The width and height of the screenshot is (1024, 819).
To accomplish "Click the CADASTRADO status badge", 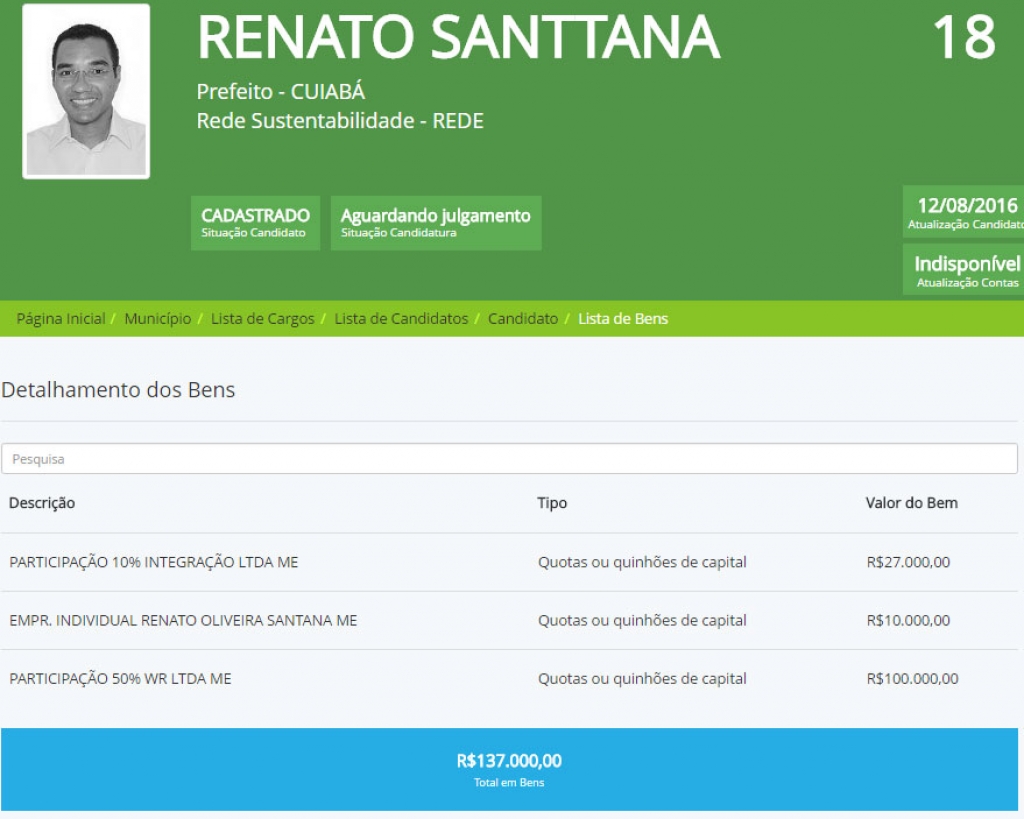I will click(255, 223).
